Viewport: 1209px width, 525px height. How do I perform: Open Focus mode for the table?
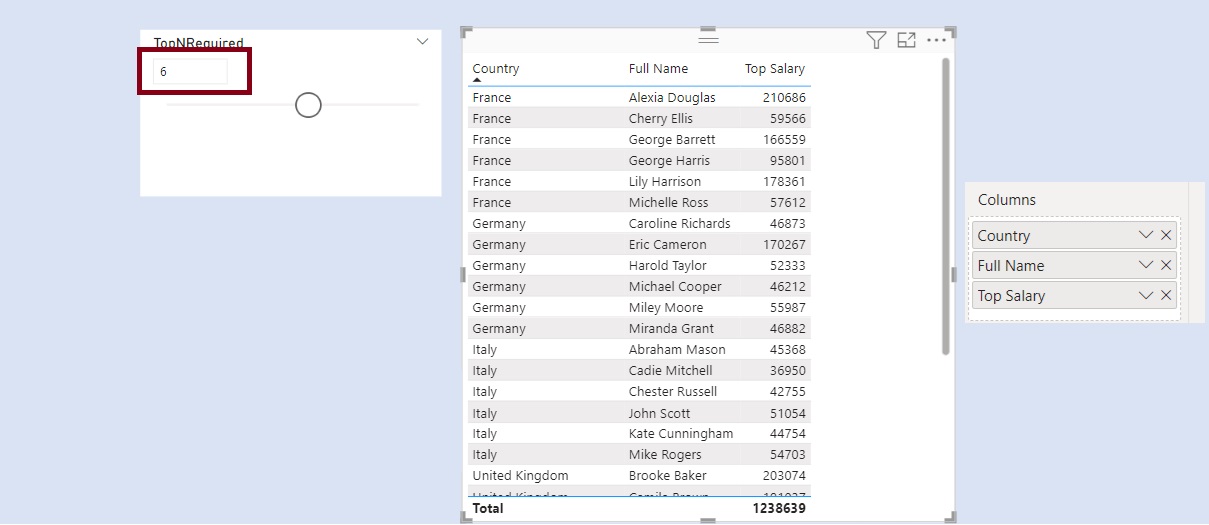[x=906, y=40]
